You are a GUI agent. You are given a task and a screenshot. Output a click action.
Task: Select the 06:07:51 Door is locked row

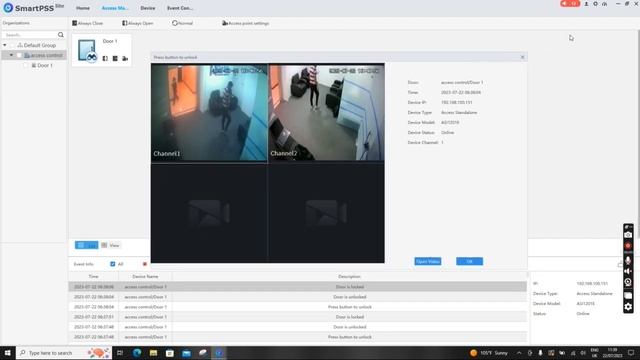pyautogui.click(x=298, y=317)
